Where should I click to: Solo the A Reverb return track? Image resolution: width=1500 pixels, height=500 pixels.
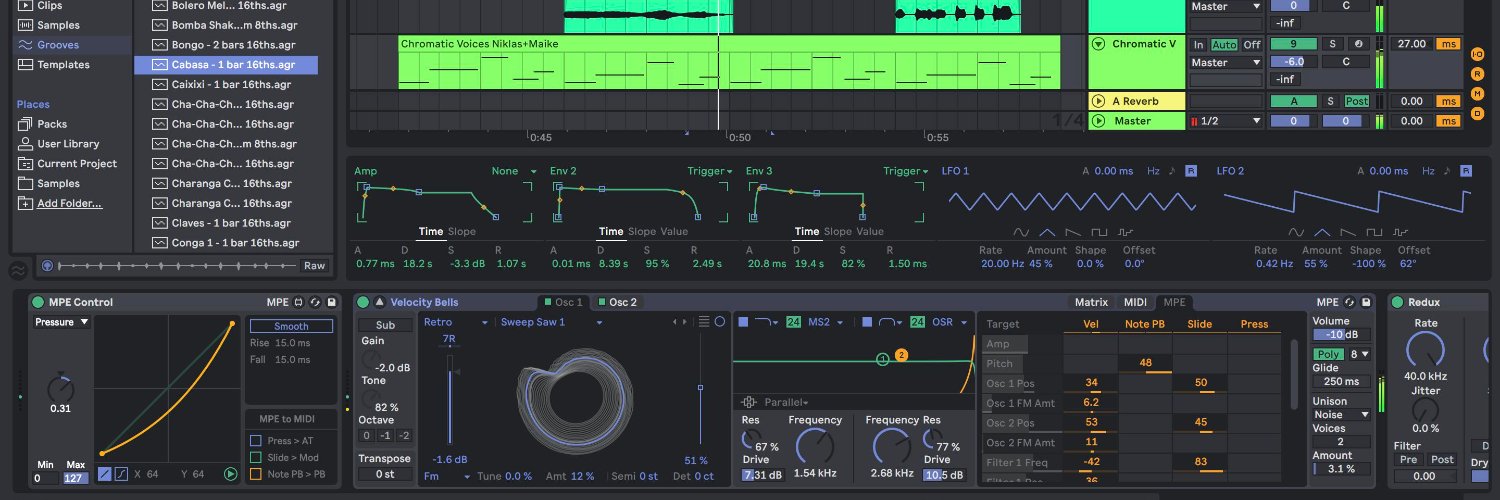1331,101
